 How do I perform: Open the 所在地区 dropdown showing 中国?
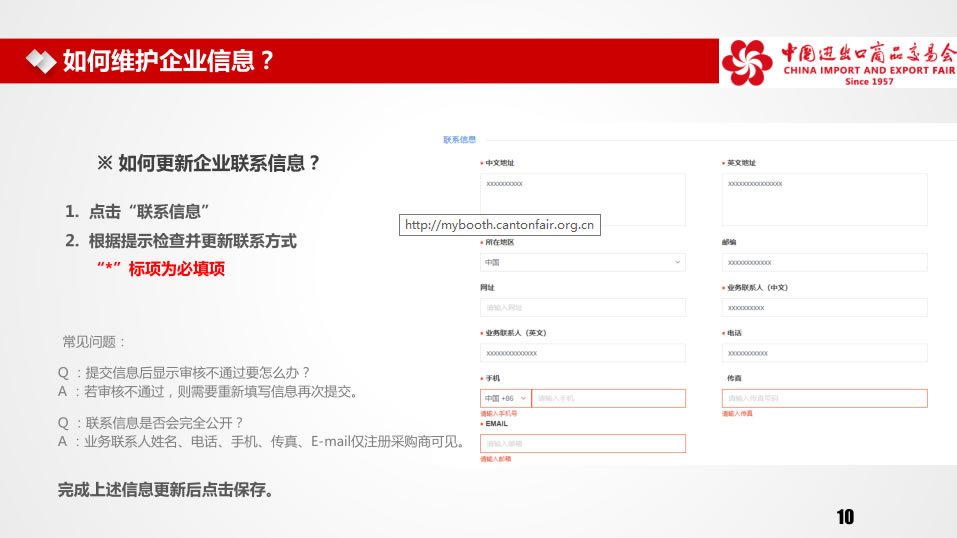pos(582,262)
